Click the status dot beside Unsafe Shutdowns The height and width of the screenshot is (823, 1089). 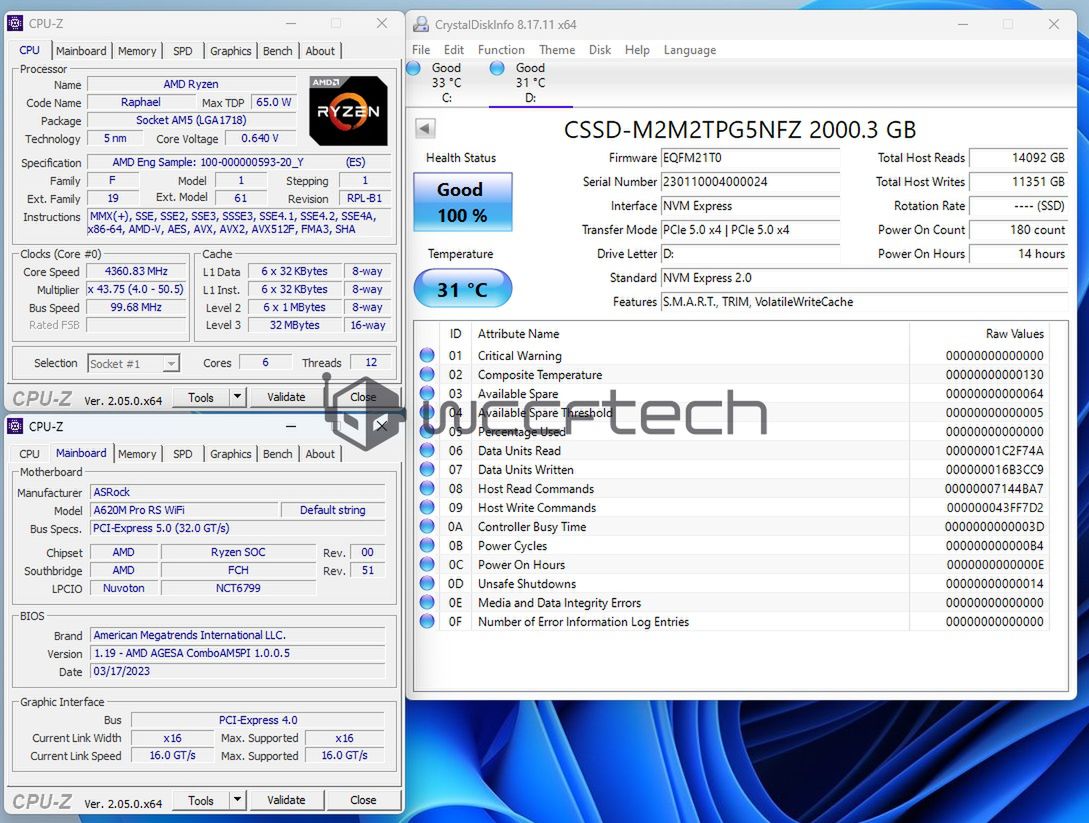click(x=429, y=584)
